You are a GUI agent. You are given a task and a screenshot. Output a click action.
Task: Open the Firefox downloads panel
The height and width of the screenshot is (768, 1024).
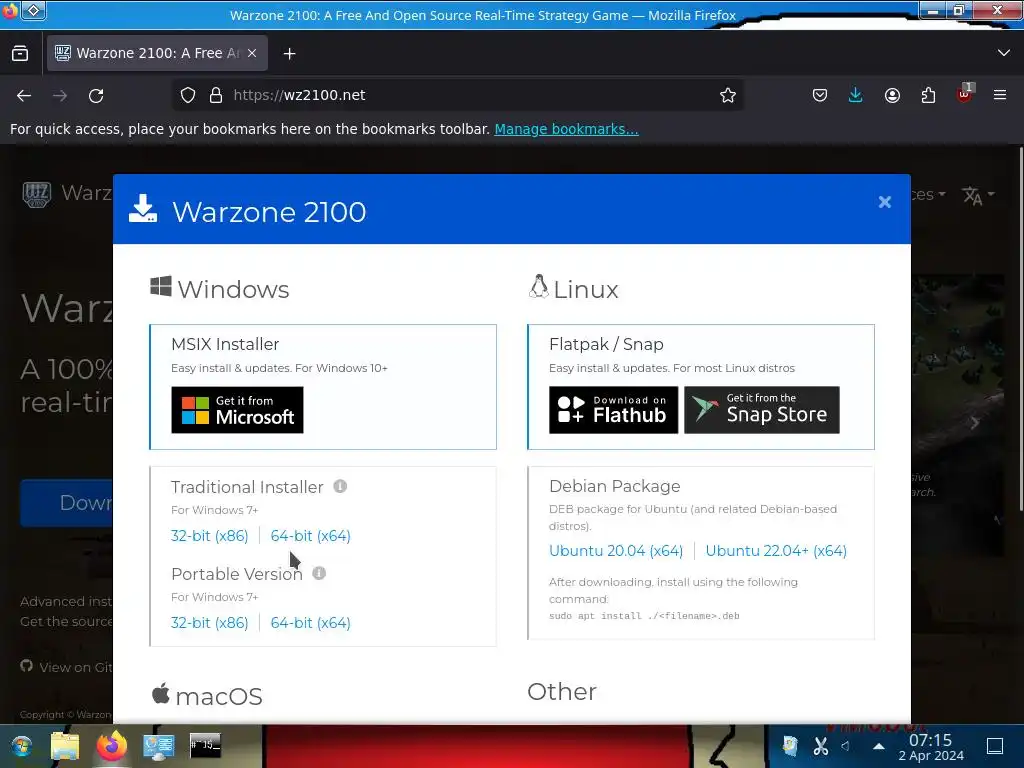point(855,95)
